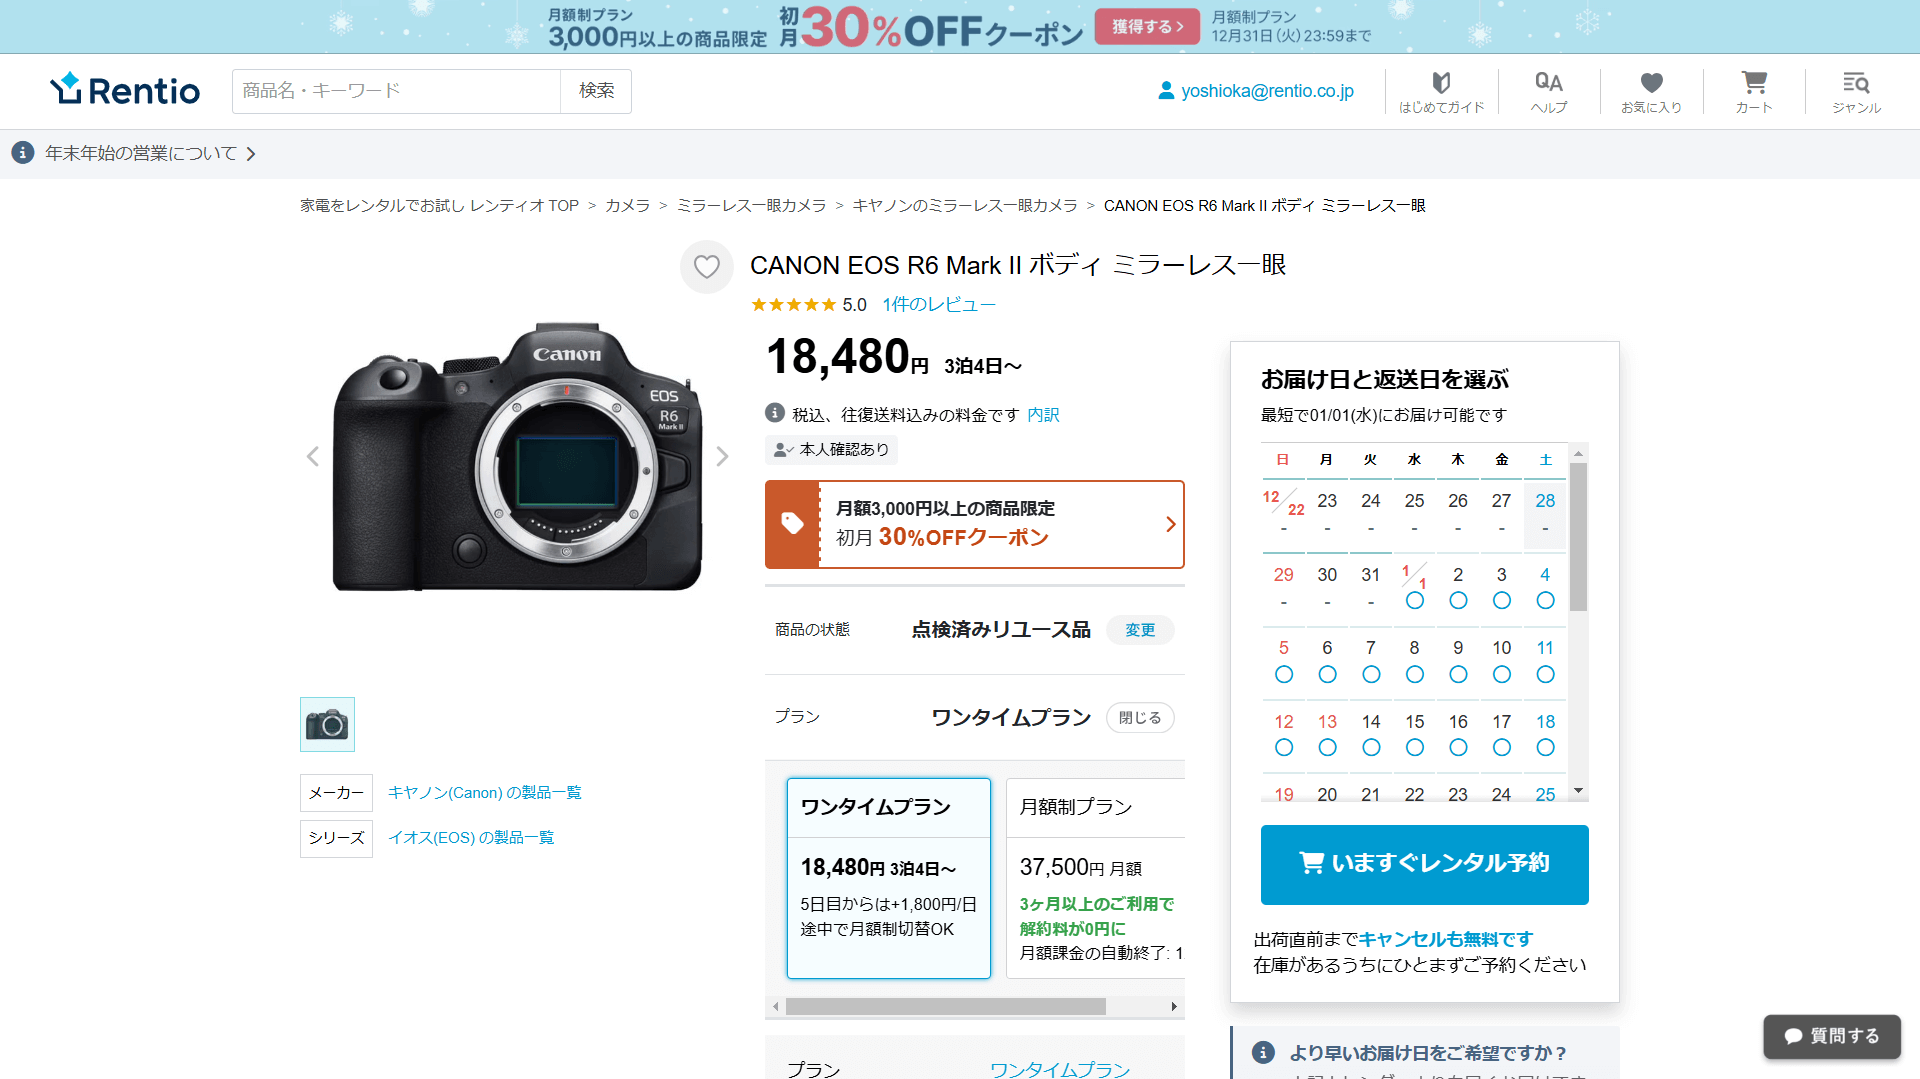
Task: Select the ワンタイムプラン plan card
Action: click(x=889, y=878)
